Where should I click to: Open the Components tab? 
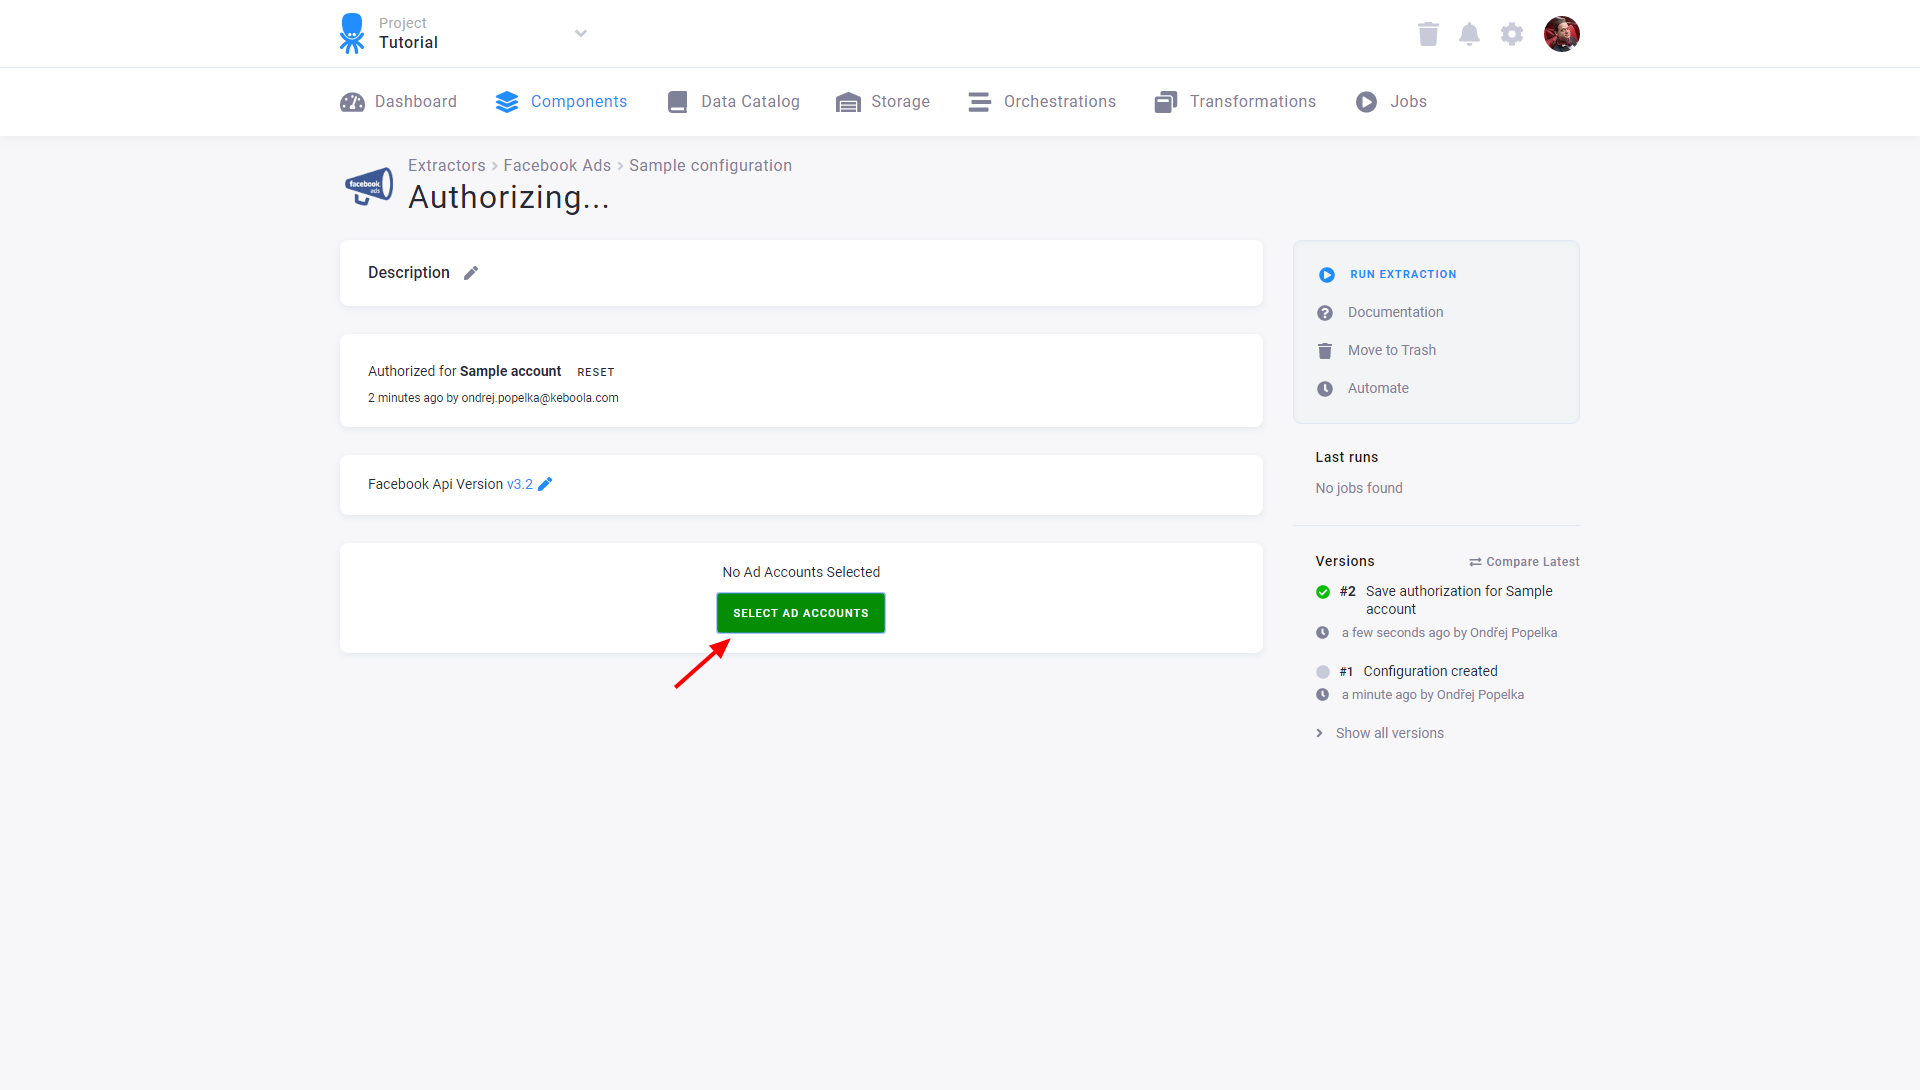[561, 102]
